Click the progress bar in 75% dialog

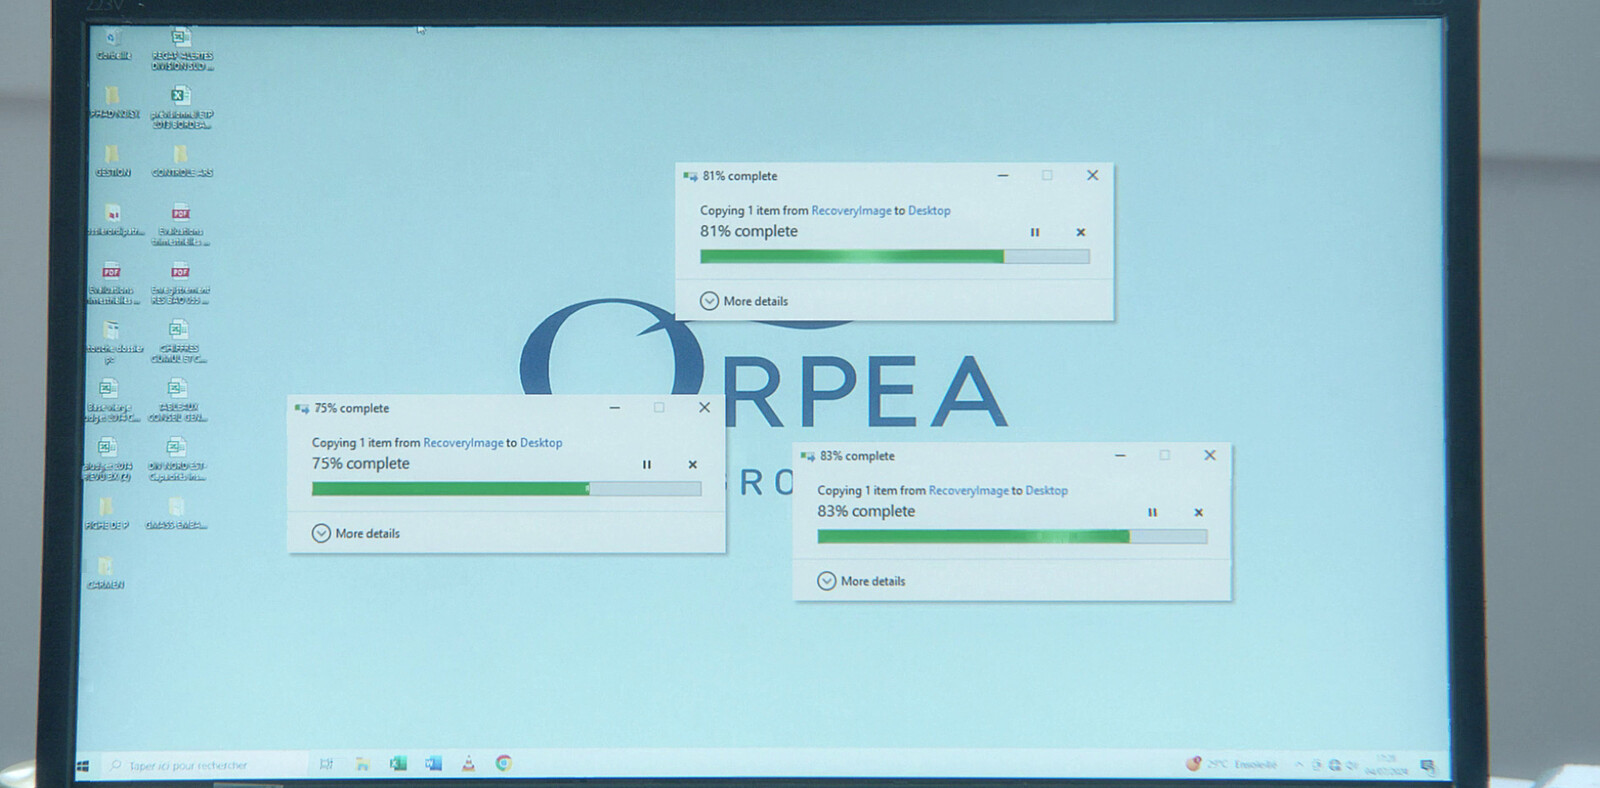click(506, 489)
